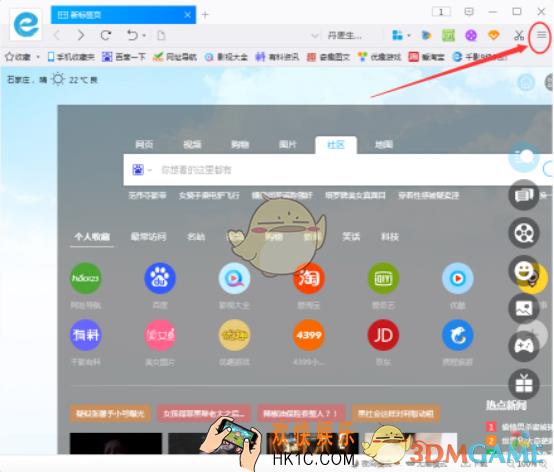554x472 pixels.
Task: Click the orange diamond toolbar icon
Action: pyautogui.click(x=493, y=35)
